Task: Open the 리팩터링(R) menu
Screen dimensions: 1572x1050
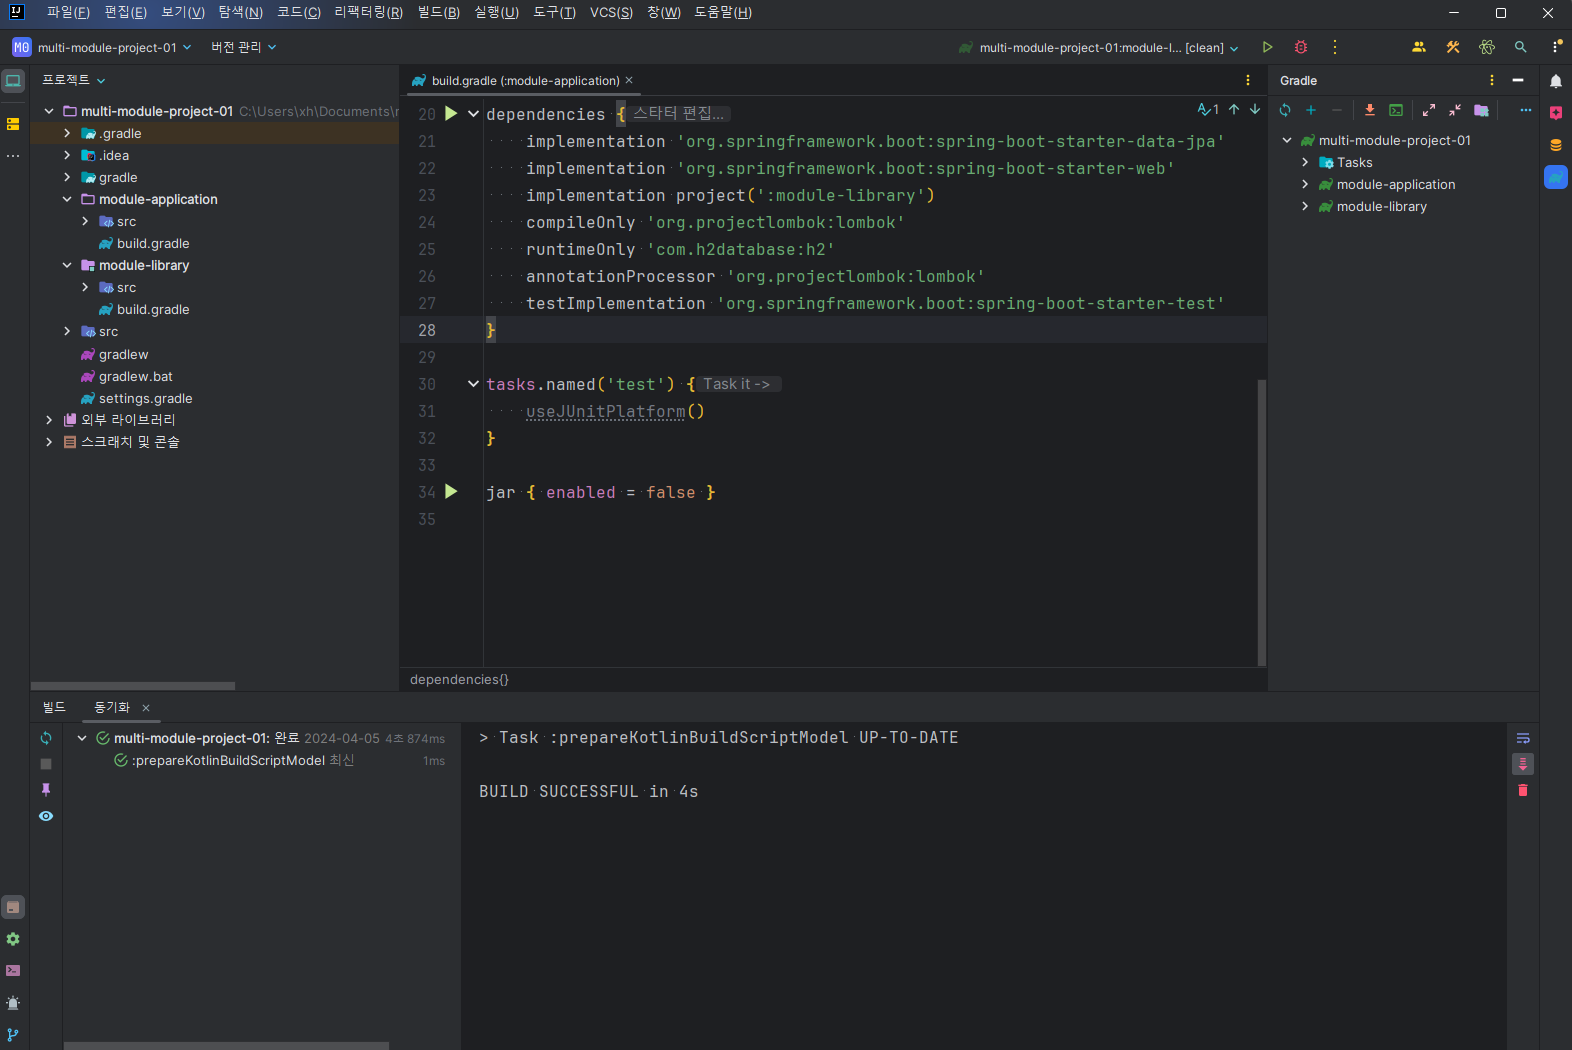Action: (368, 12)
